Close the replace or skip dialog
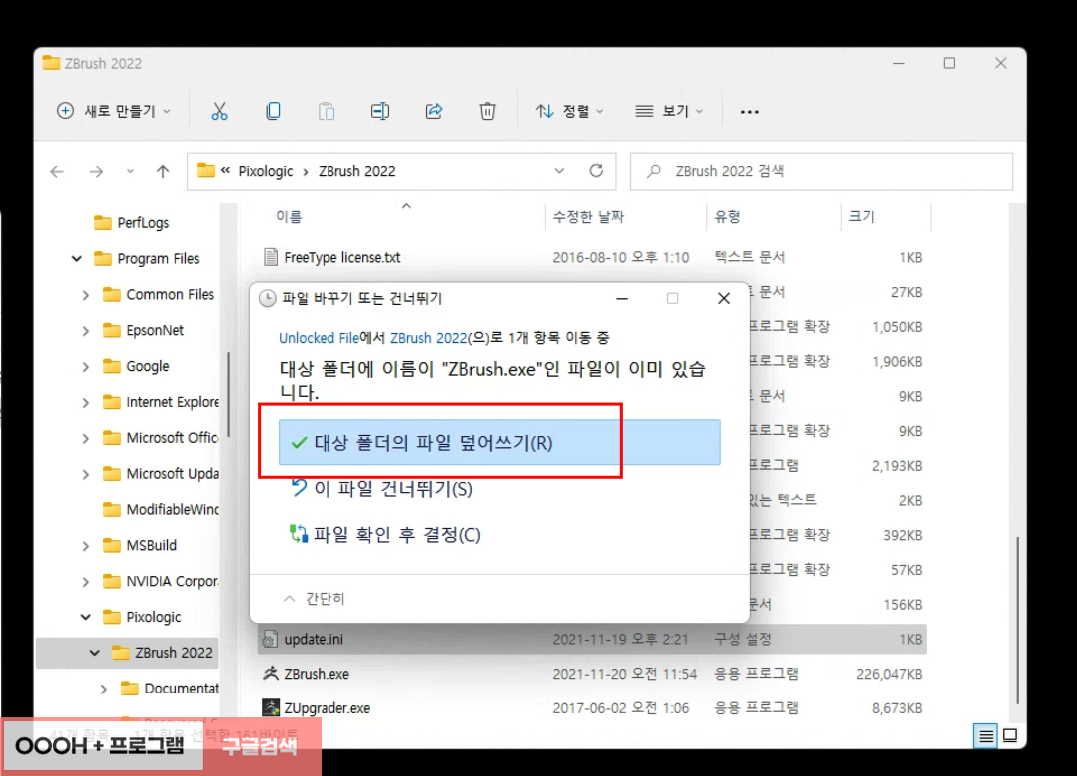Image resolution: width=1077 pixels, height=776 pixels. pos(724,298)
